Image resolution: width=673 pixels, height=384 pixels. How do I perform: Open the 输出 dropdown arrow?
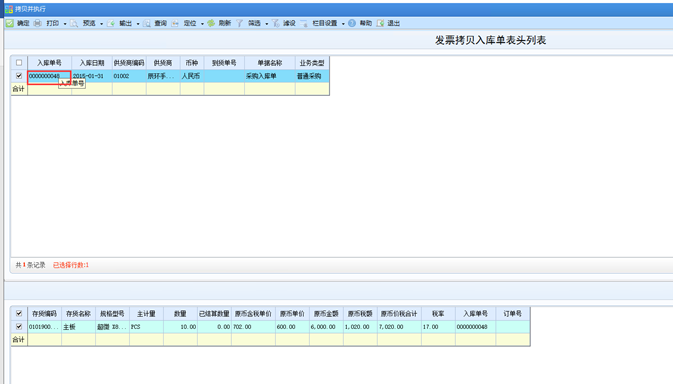pyautogui.click(x=138, y=24)
